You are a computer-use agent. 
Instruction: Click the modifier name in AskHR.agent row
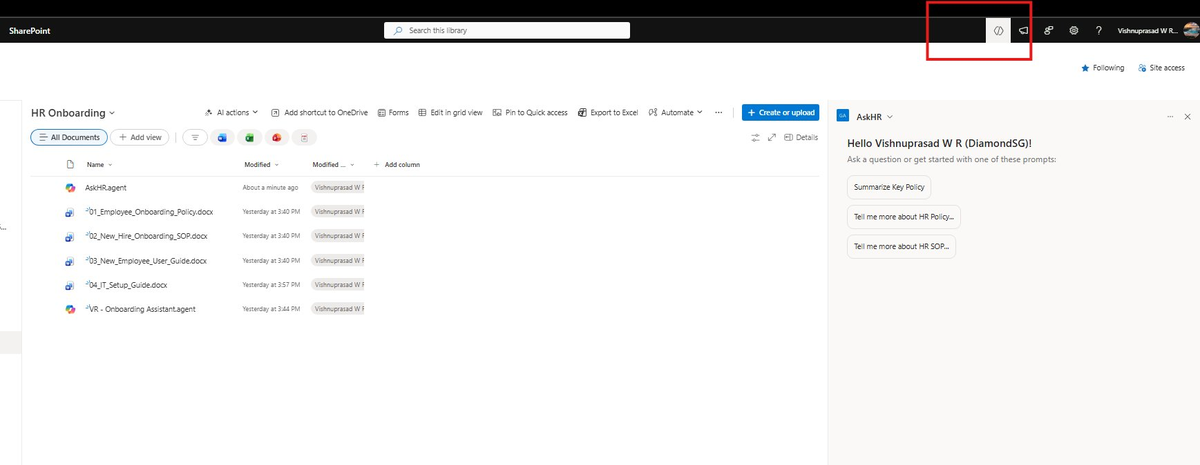338,187
